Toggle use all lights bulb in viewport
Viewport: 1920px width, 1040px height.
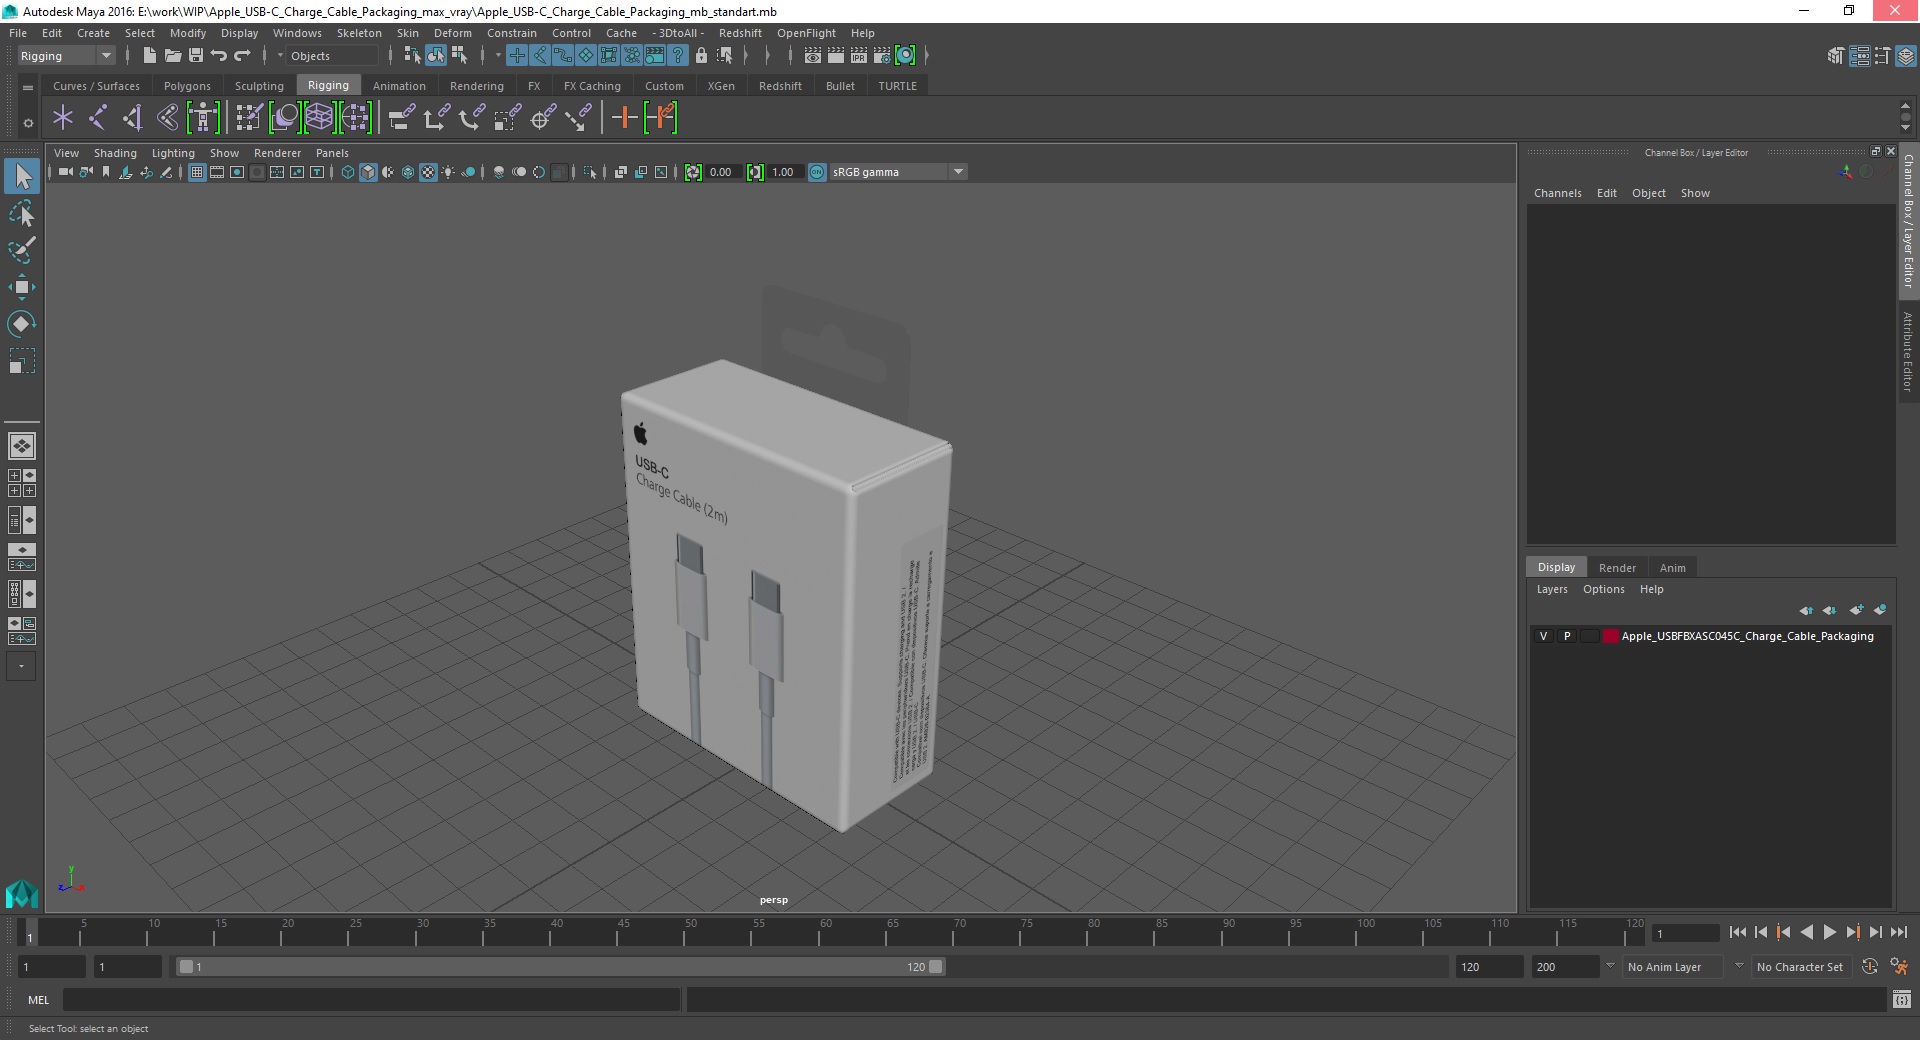click(x=448, y=172)
